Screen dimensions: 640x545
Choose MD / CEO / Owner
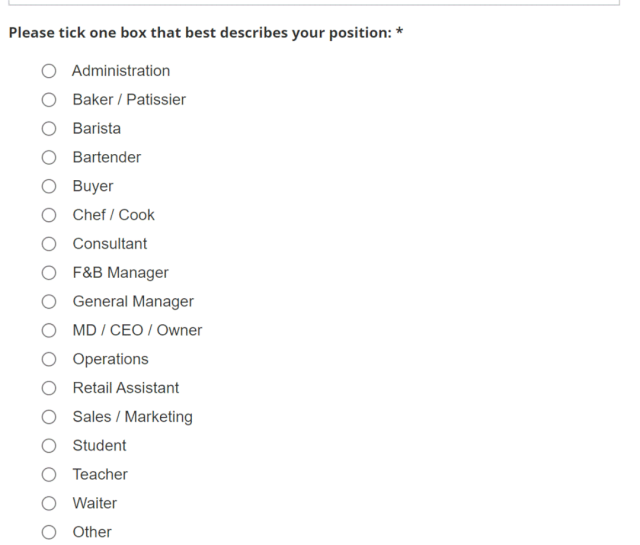[x=49, y=330]
